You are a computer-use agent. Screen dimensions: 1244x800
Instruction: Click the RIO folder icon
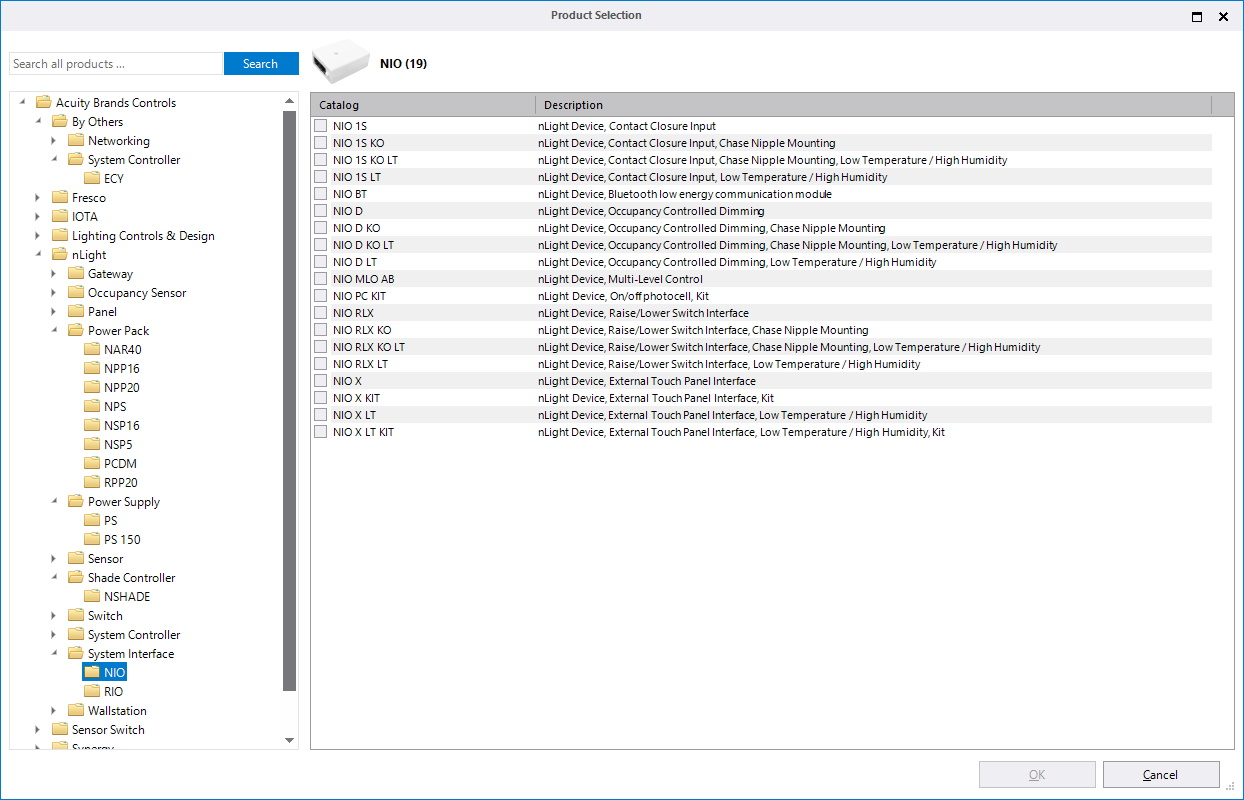[x=92, y=692]
